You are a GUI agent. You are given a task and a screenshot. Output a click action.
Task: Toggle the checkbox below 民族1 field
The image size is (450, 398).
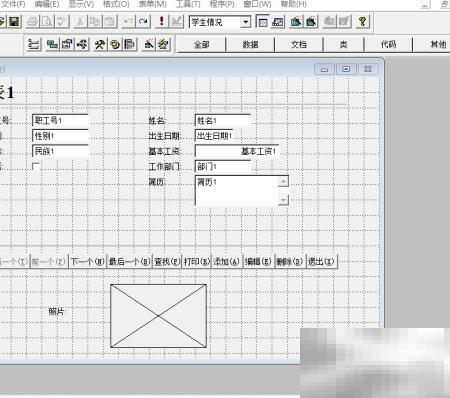coord(35,166)
